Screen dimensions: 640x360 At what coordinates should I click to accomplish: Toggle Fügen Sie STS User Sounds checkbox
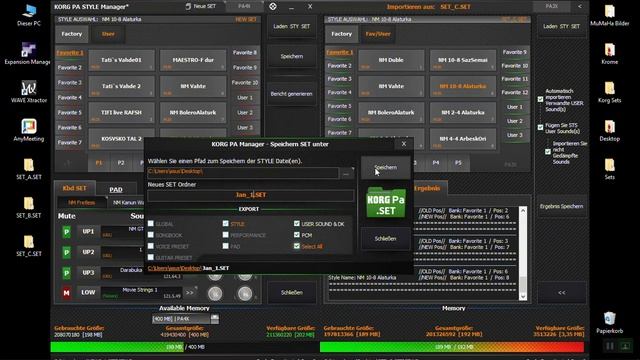click(x=540, y=127)
